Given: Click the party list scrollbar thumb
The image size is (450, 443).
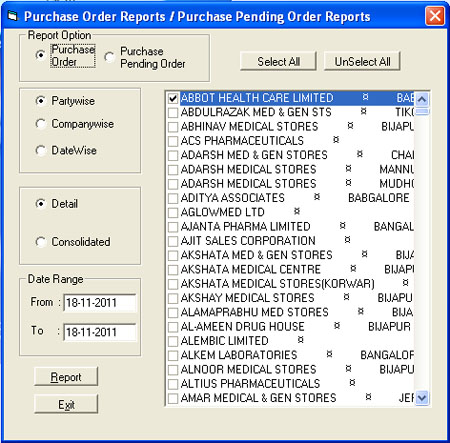Looking at the screenshot, I should [x=422, y=111].
